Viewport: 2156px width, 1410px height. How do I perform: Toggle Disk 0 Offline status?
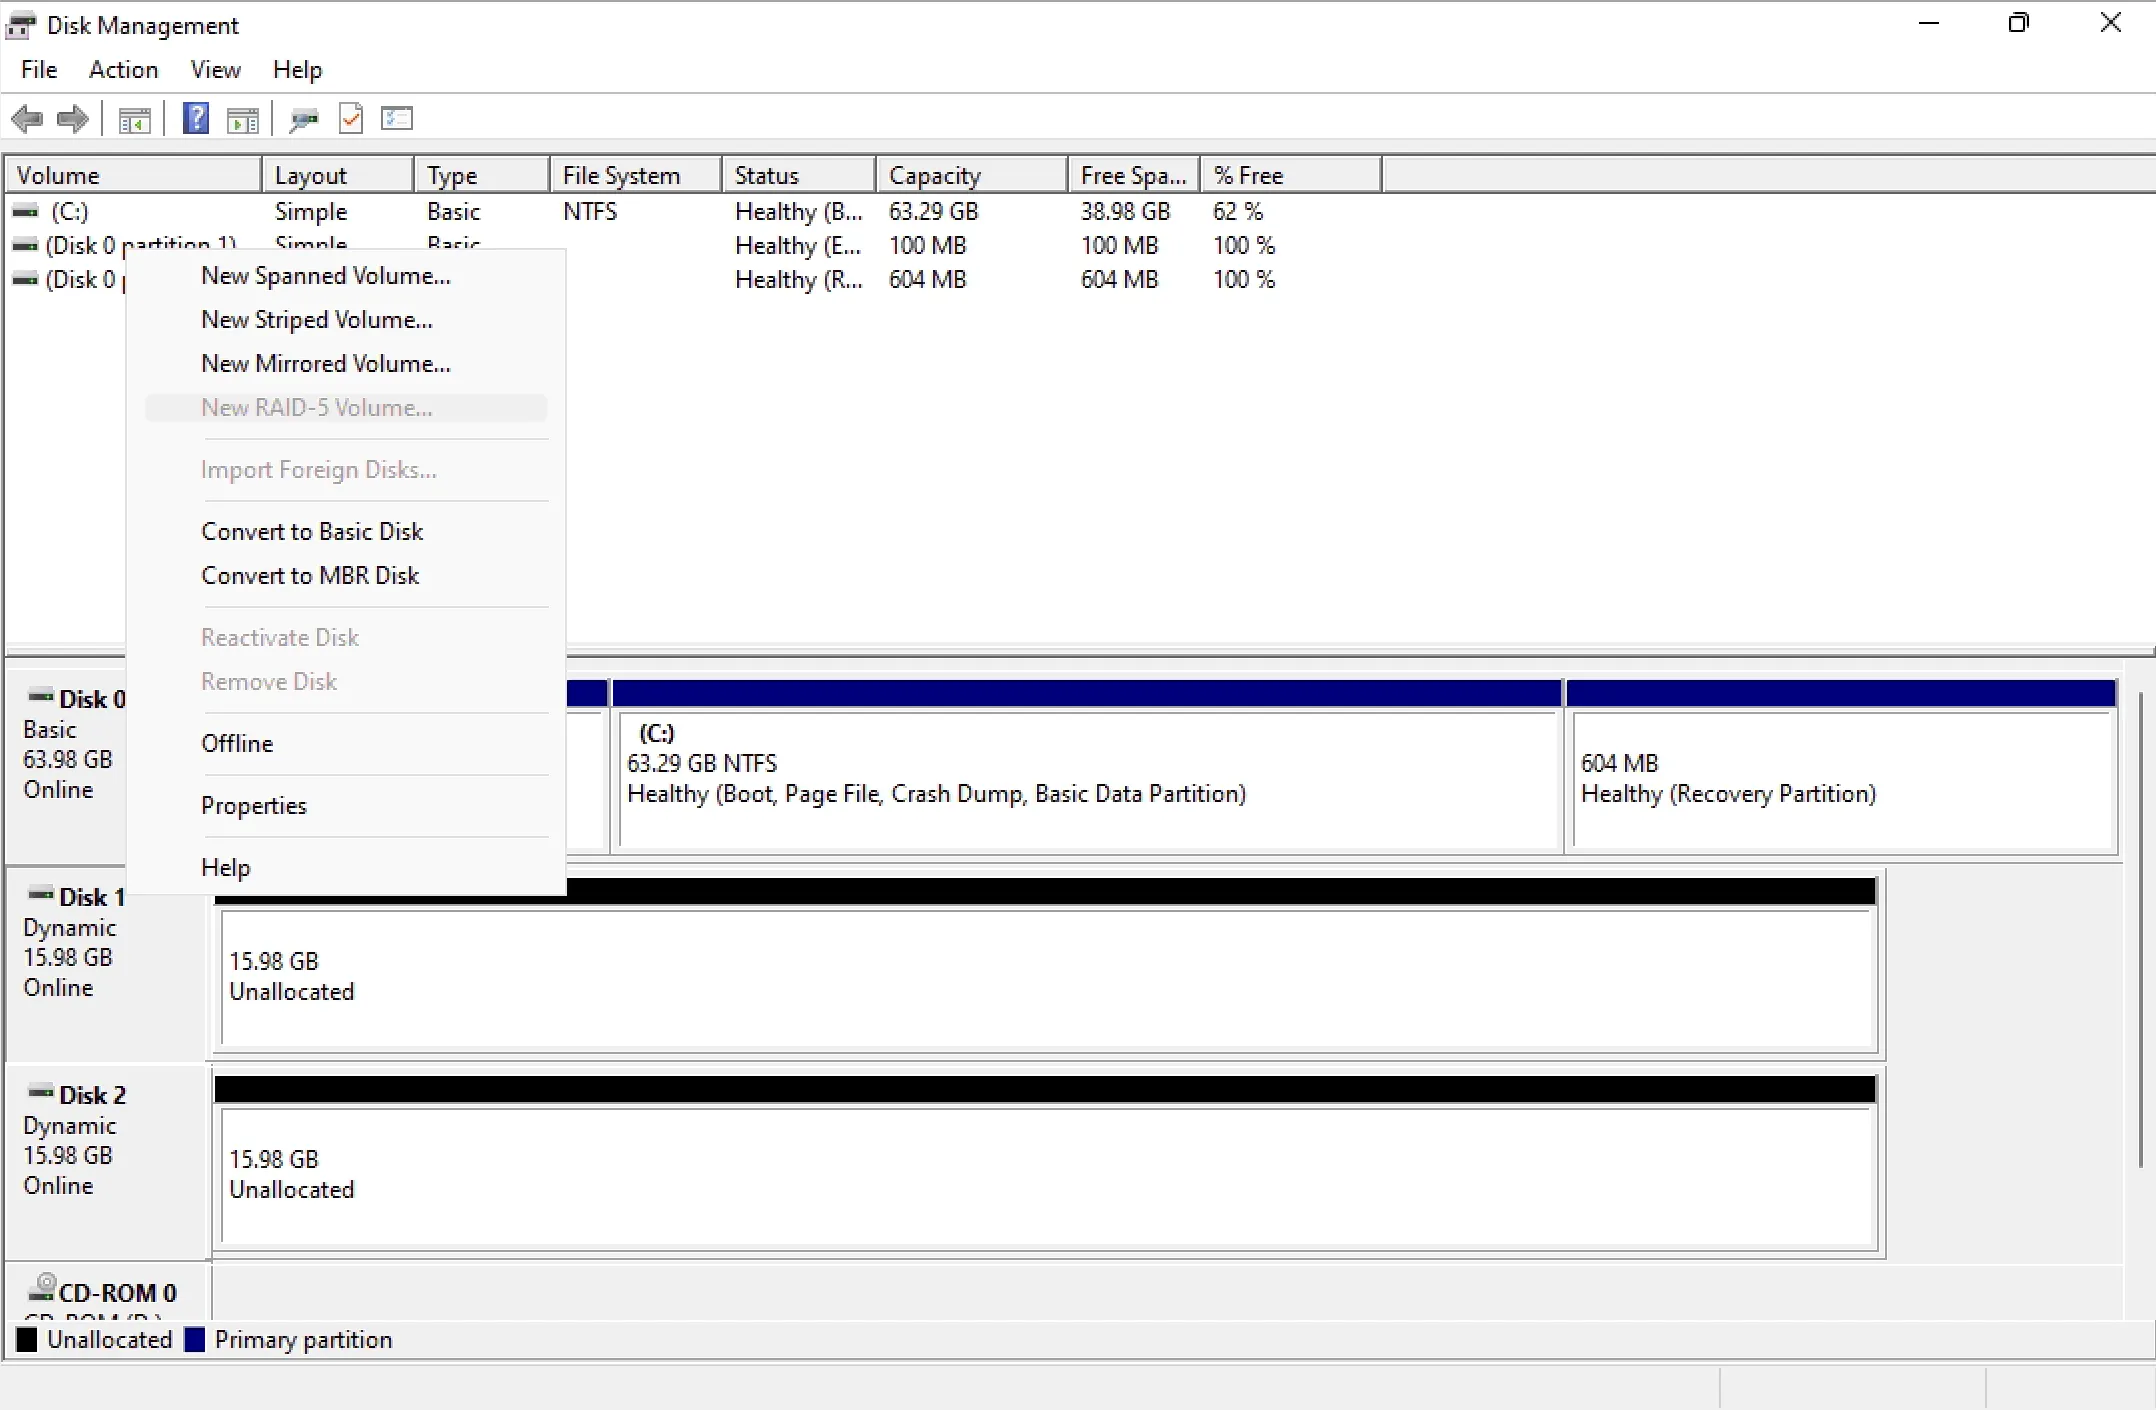pos(236,743)
